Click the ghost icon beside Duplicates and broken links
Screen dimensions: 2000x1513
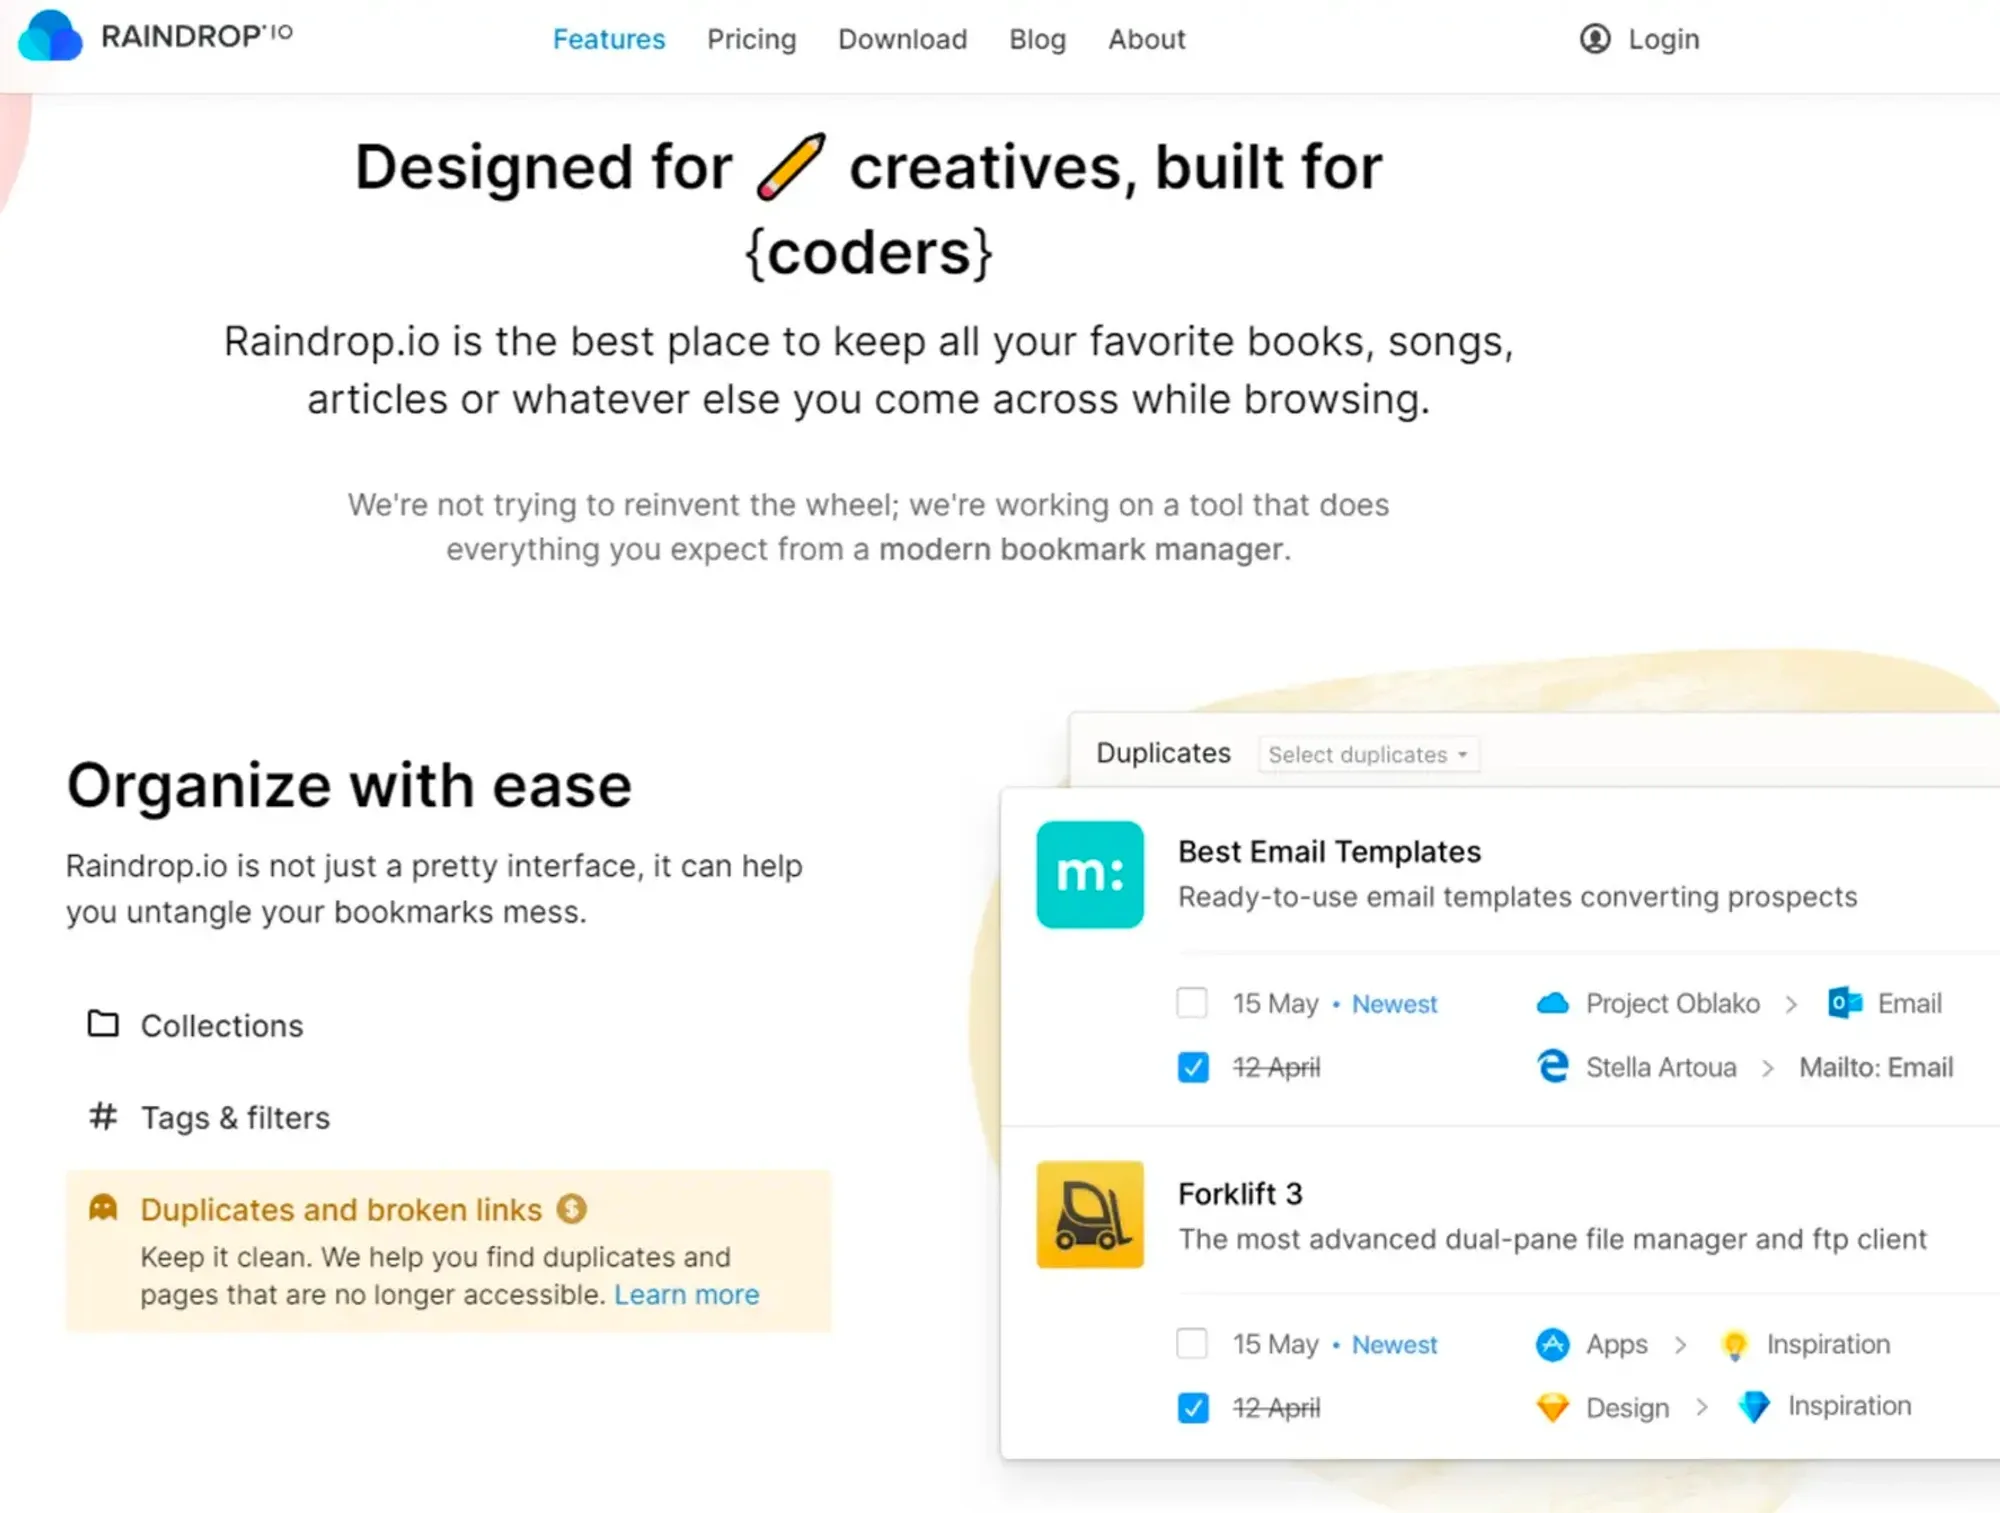click(103, 1208)
